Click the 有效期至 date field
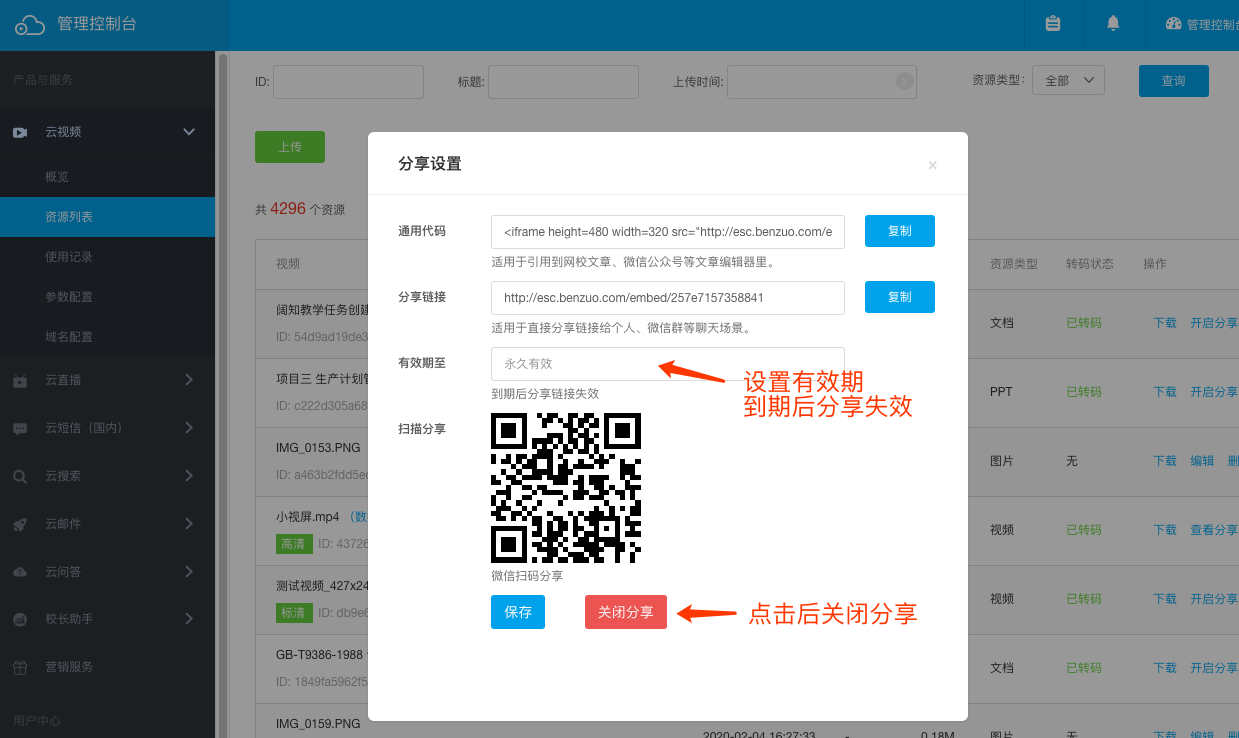Image resolution: width=1239 pixels, height=738 pixels. [667, 364]
